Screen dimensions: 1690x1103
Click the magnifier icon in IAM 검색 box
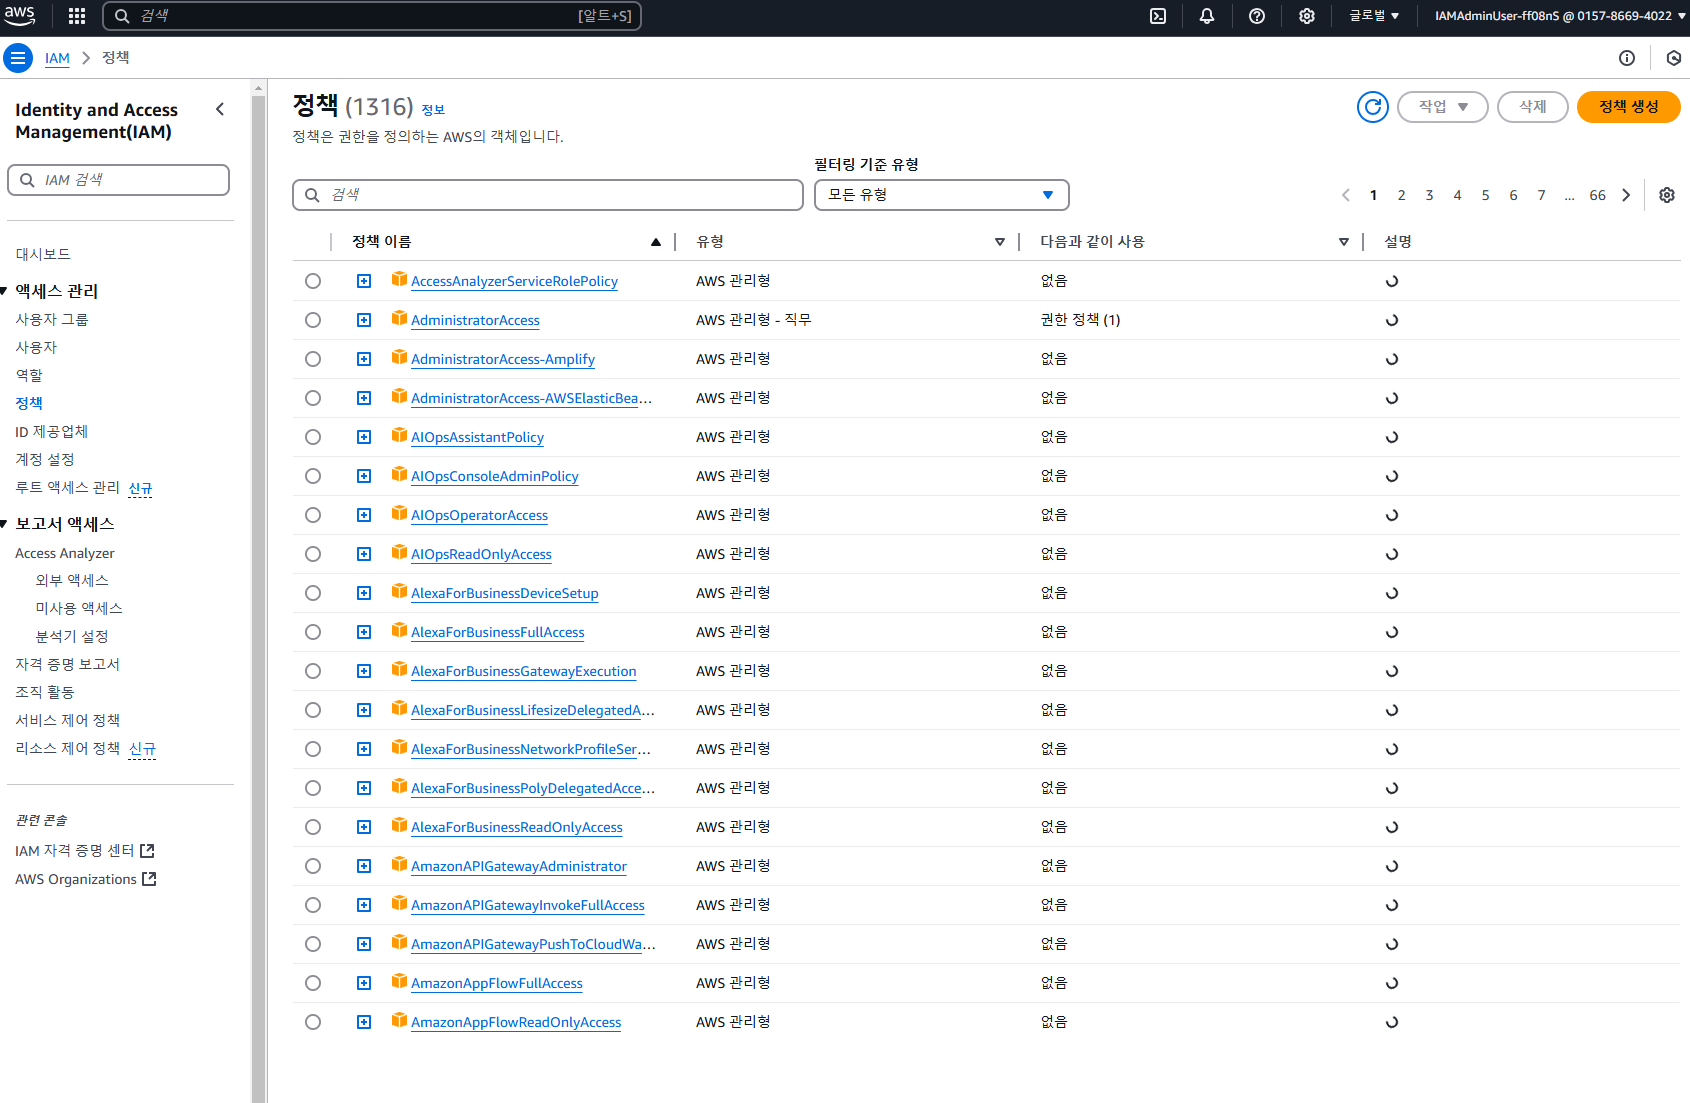click(27, 180)
